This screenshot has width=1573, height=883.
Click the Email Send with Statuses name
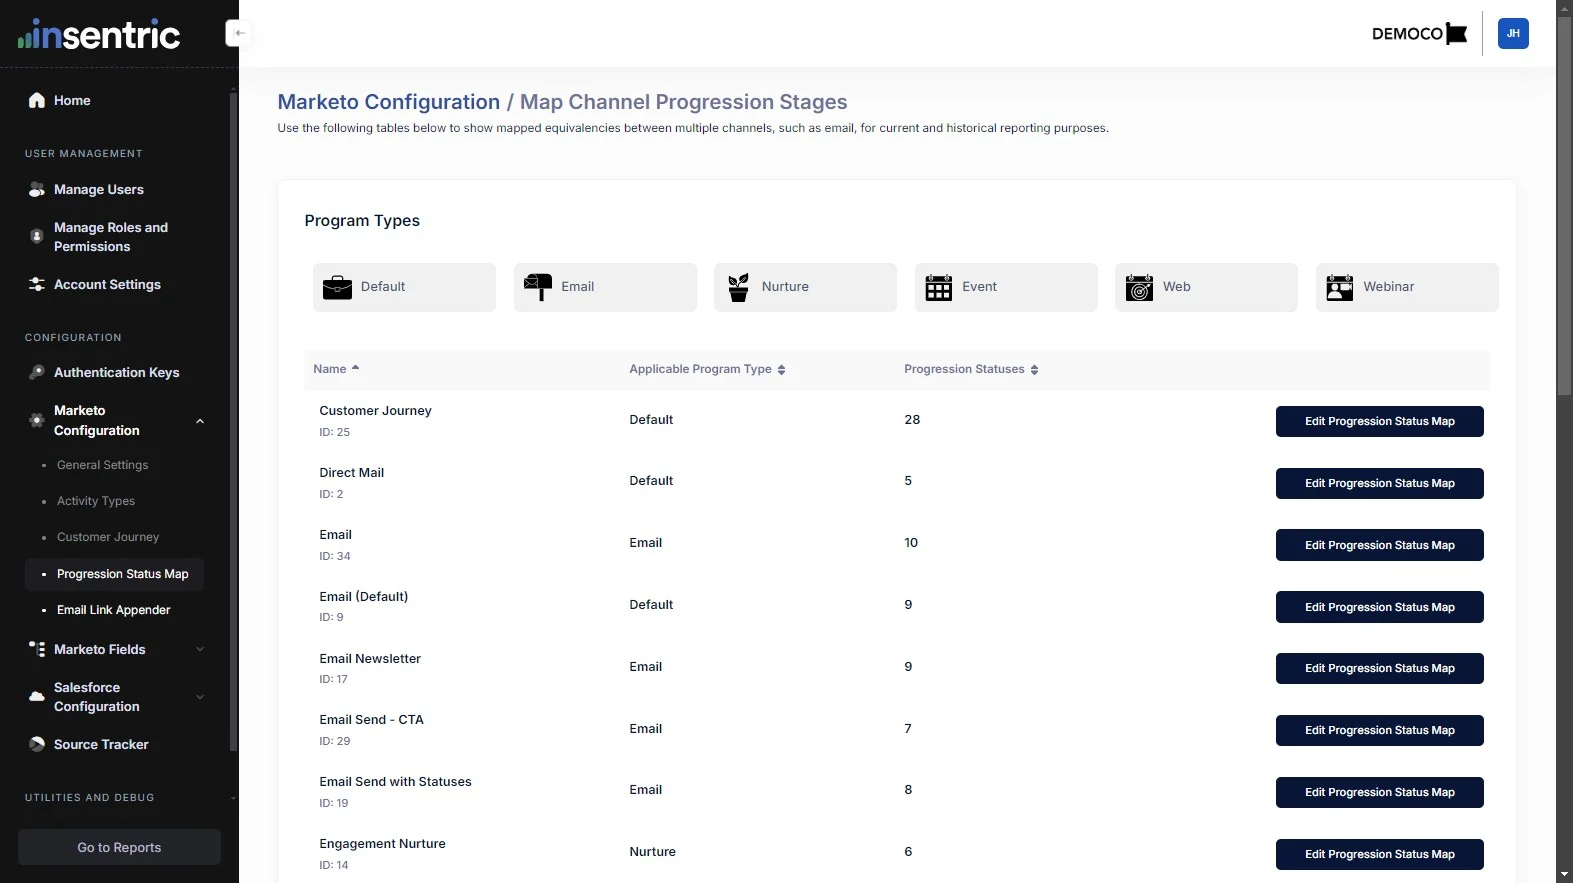395,781
